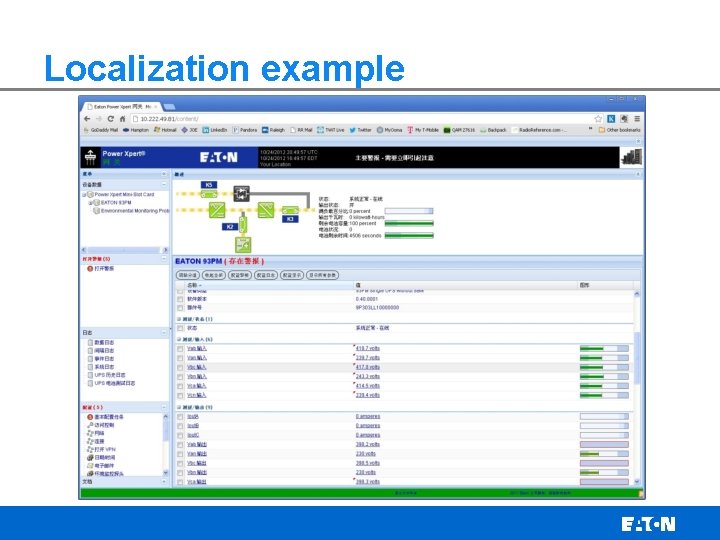Screen dimensions: 720x540
Task: Reload the page with the refresh icon
Action: coord(111,118)
